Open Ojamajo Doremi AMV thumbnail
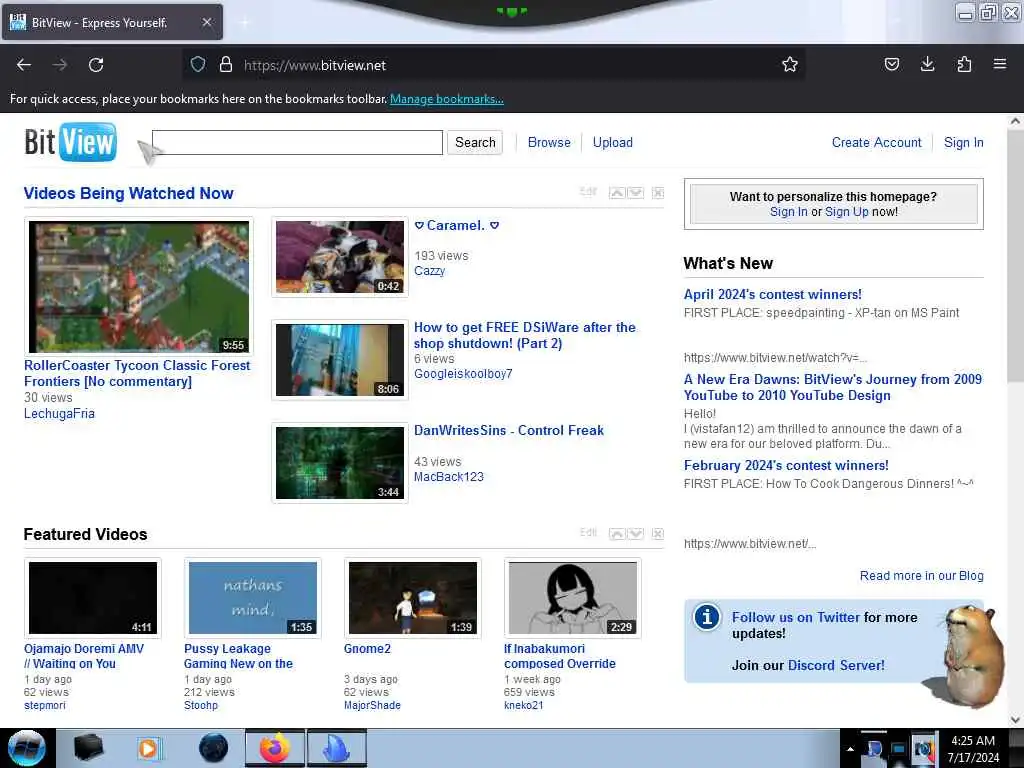This screenshot has width=1024, height=768. [x=93, y=598]
